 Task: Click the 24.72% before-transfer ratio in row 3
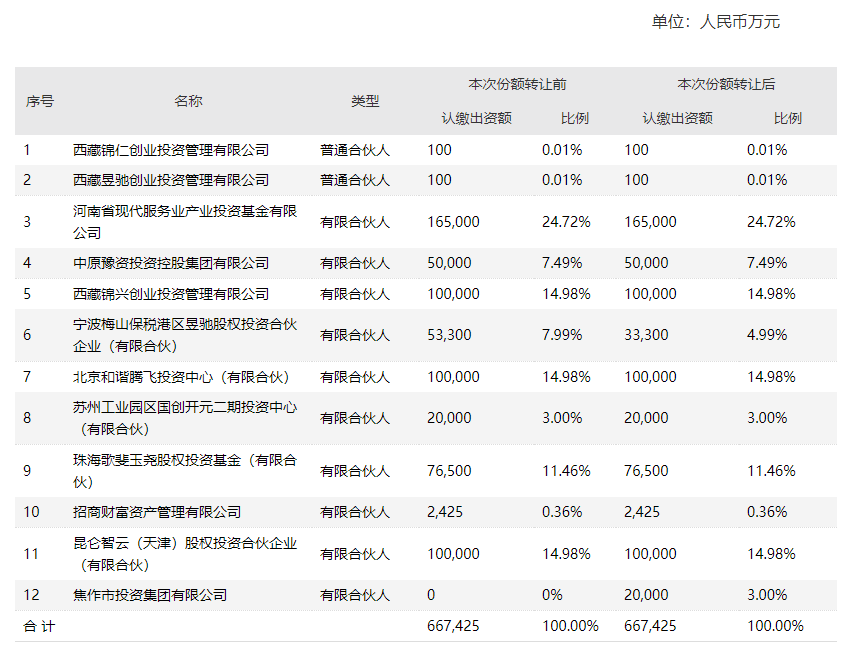pyautogui.click(x=566, y=222)
